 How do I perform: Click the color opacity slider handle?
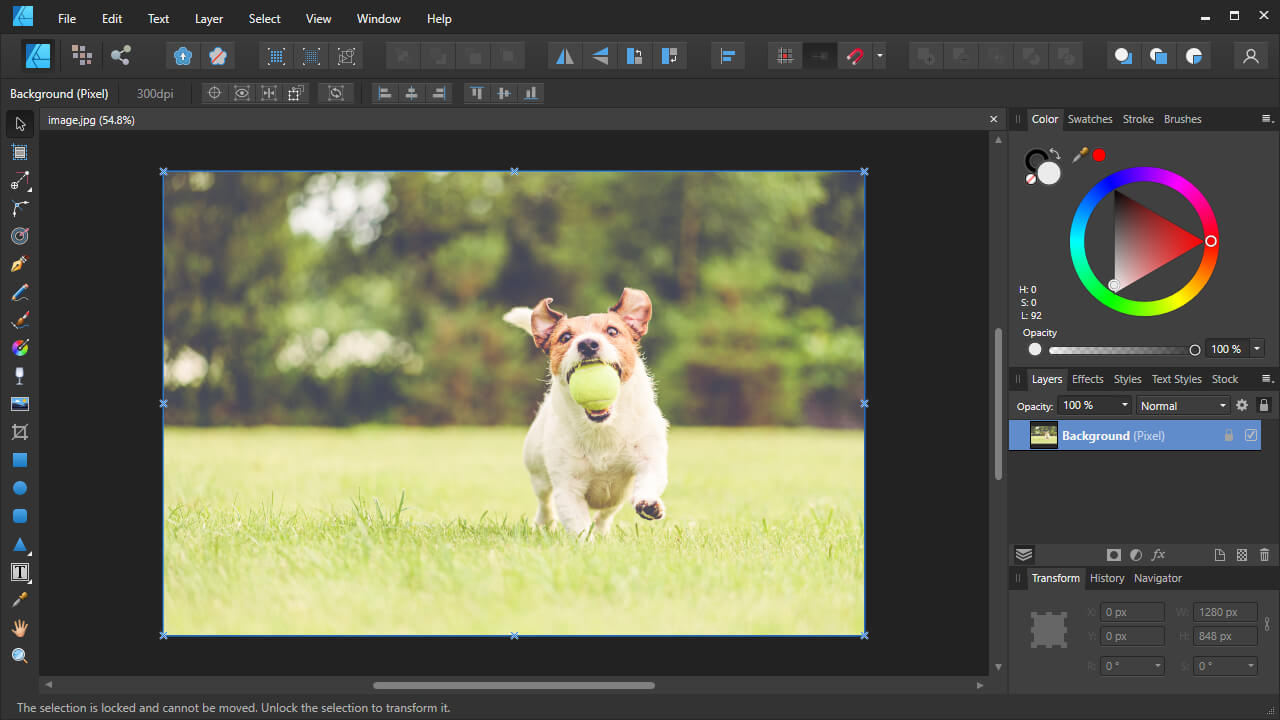click(1194, 350)
